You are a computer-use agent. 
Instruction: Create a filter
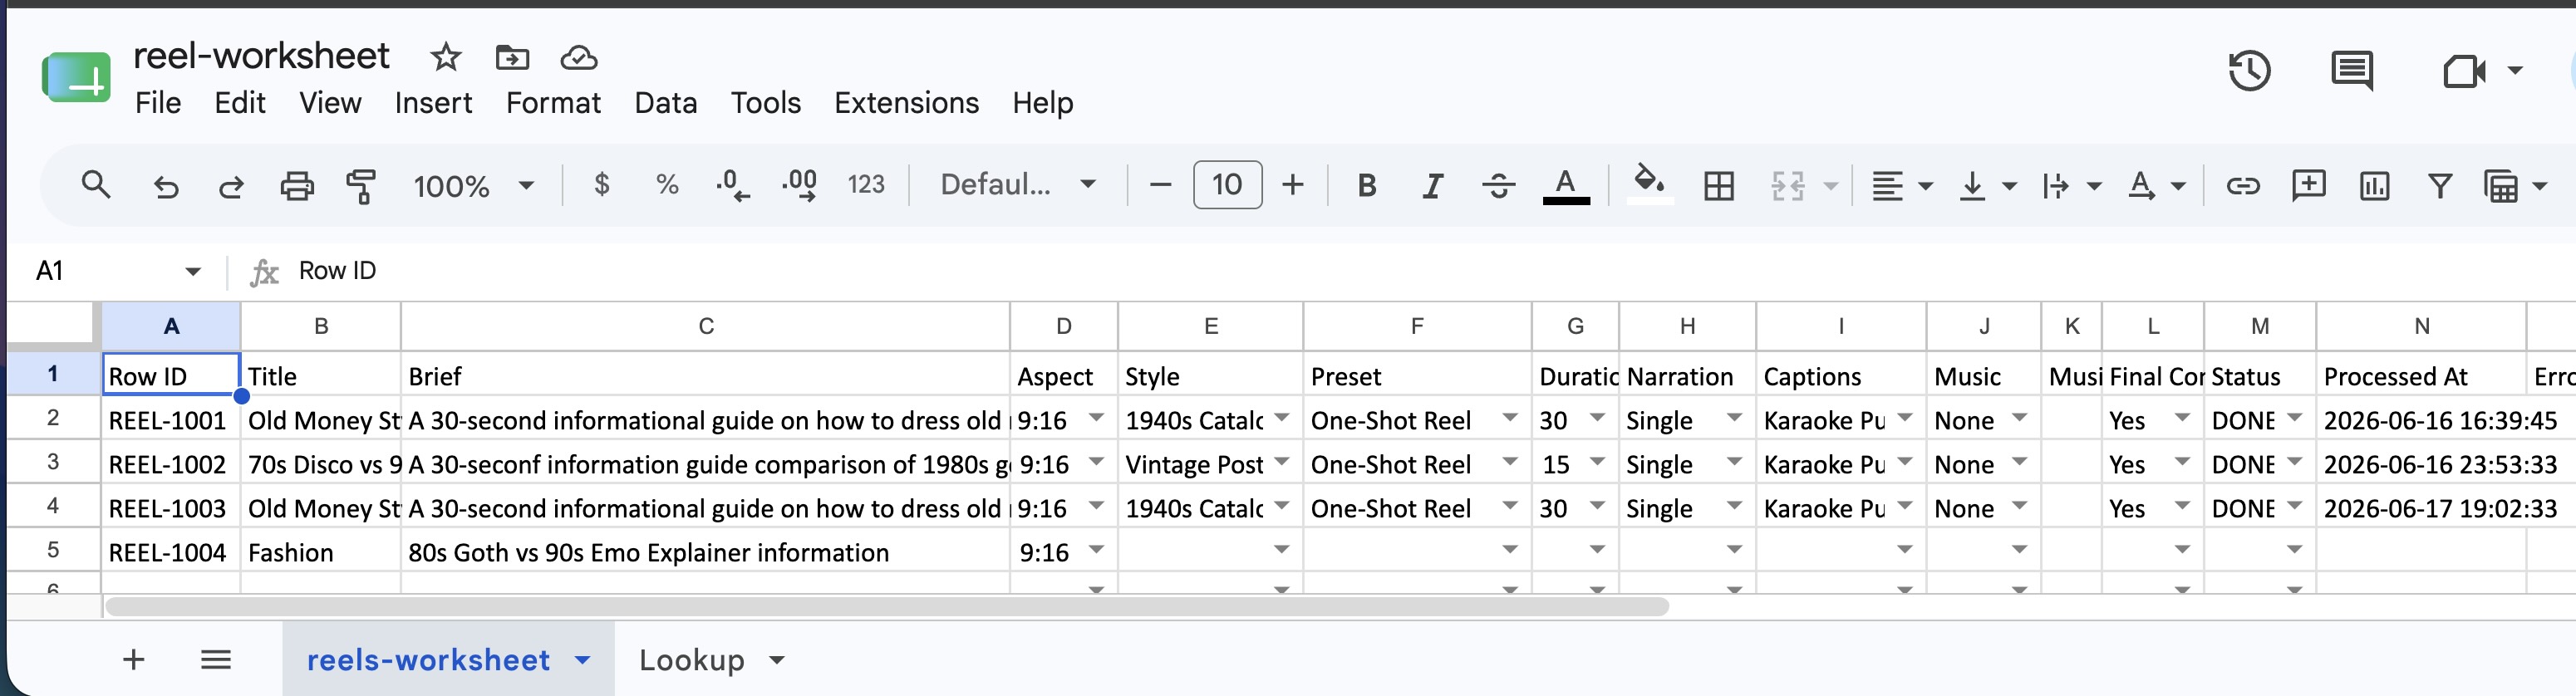(x=2440, y=186)
